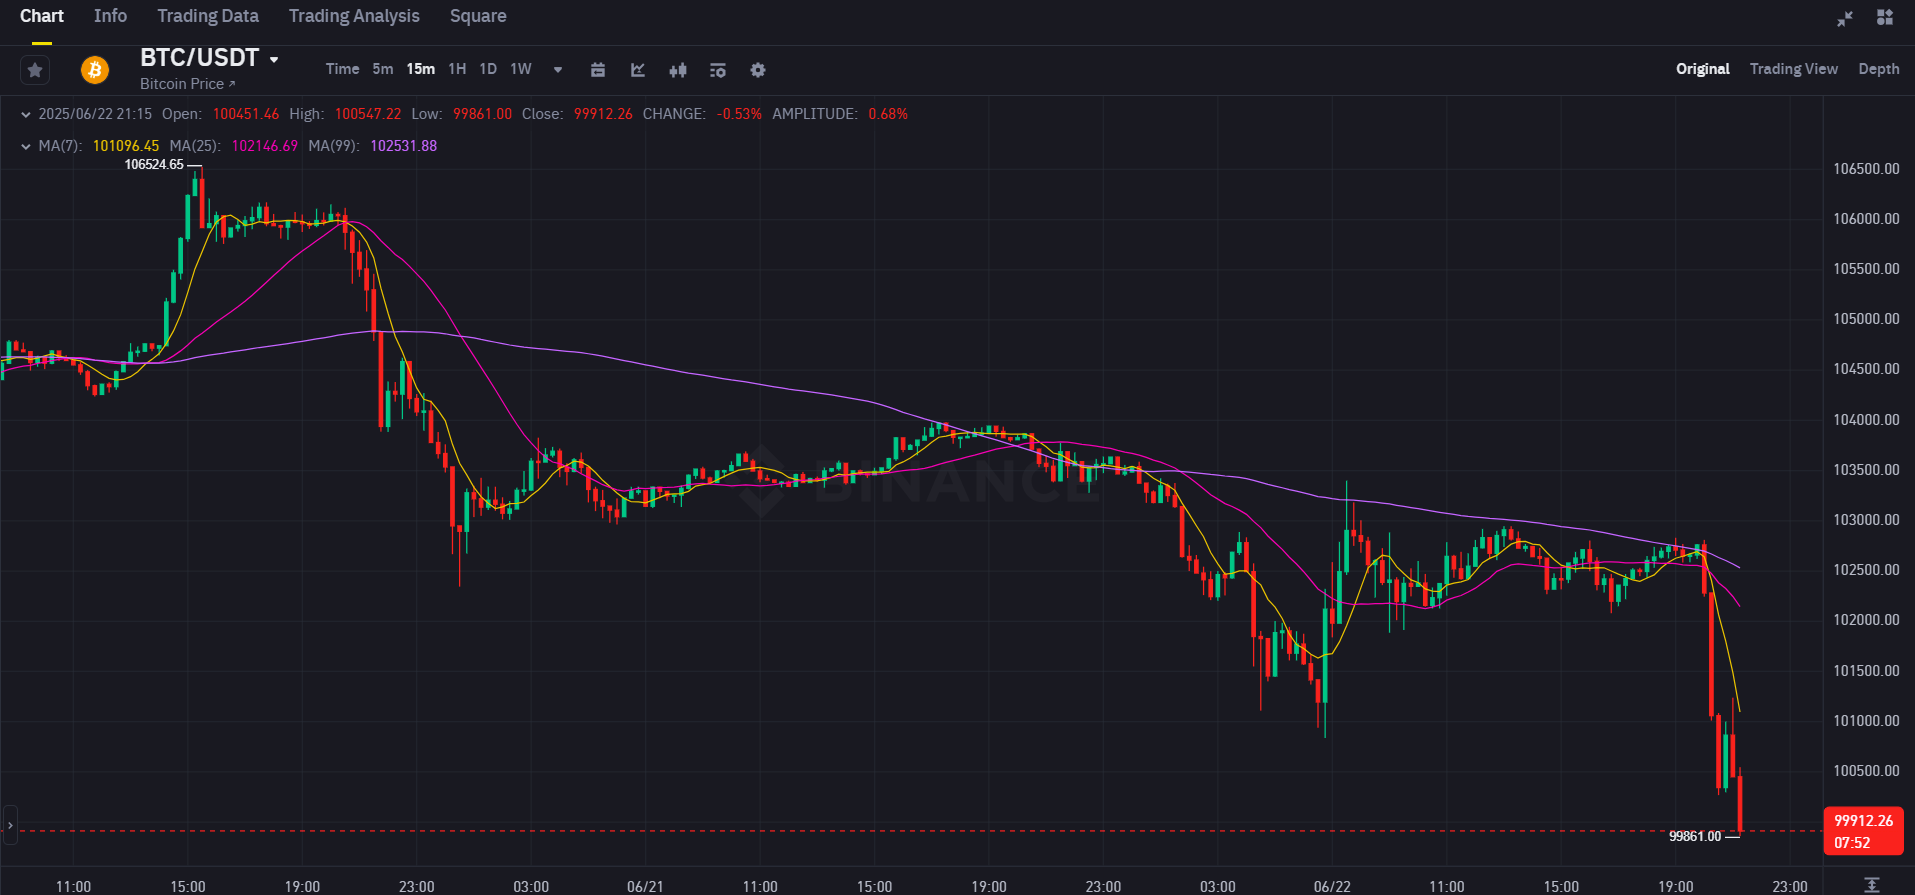This screenshot has width=1915, height=895.
Task: Switch to the Trading View chart mode
Action: [x=1793, y=69]
